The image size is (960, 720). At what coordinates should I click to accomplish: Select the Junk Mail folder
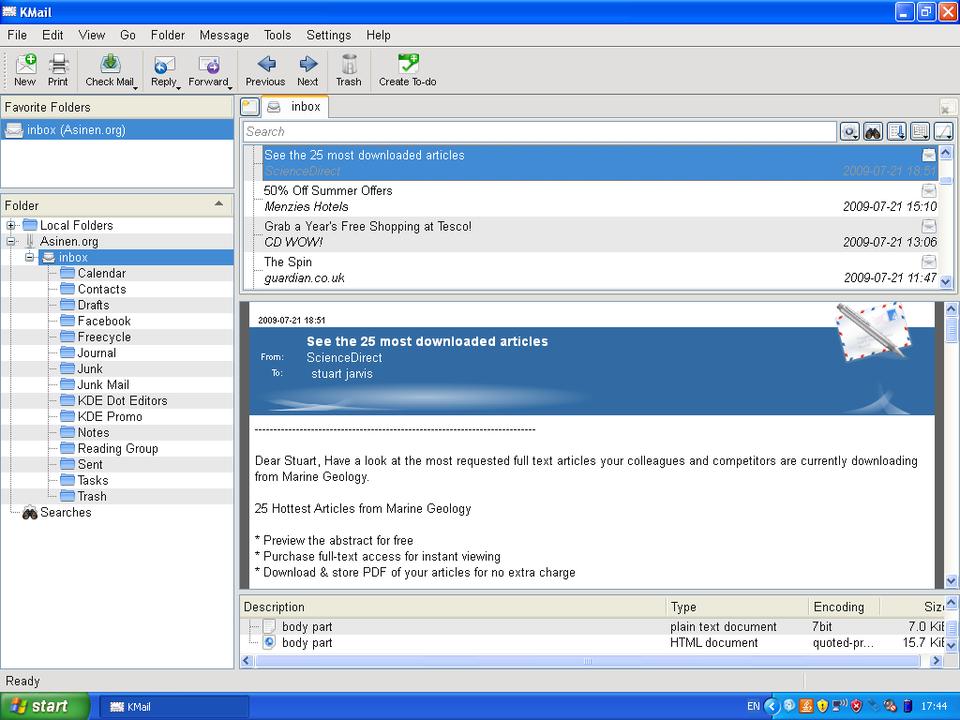[103, 385]
